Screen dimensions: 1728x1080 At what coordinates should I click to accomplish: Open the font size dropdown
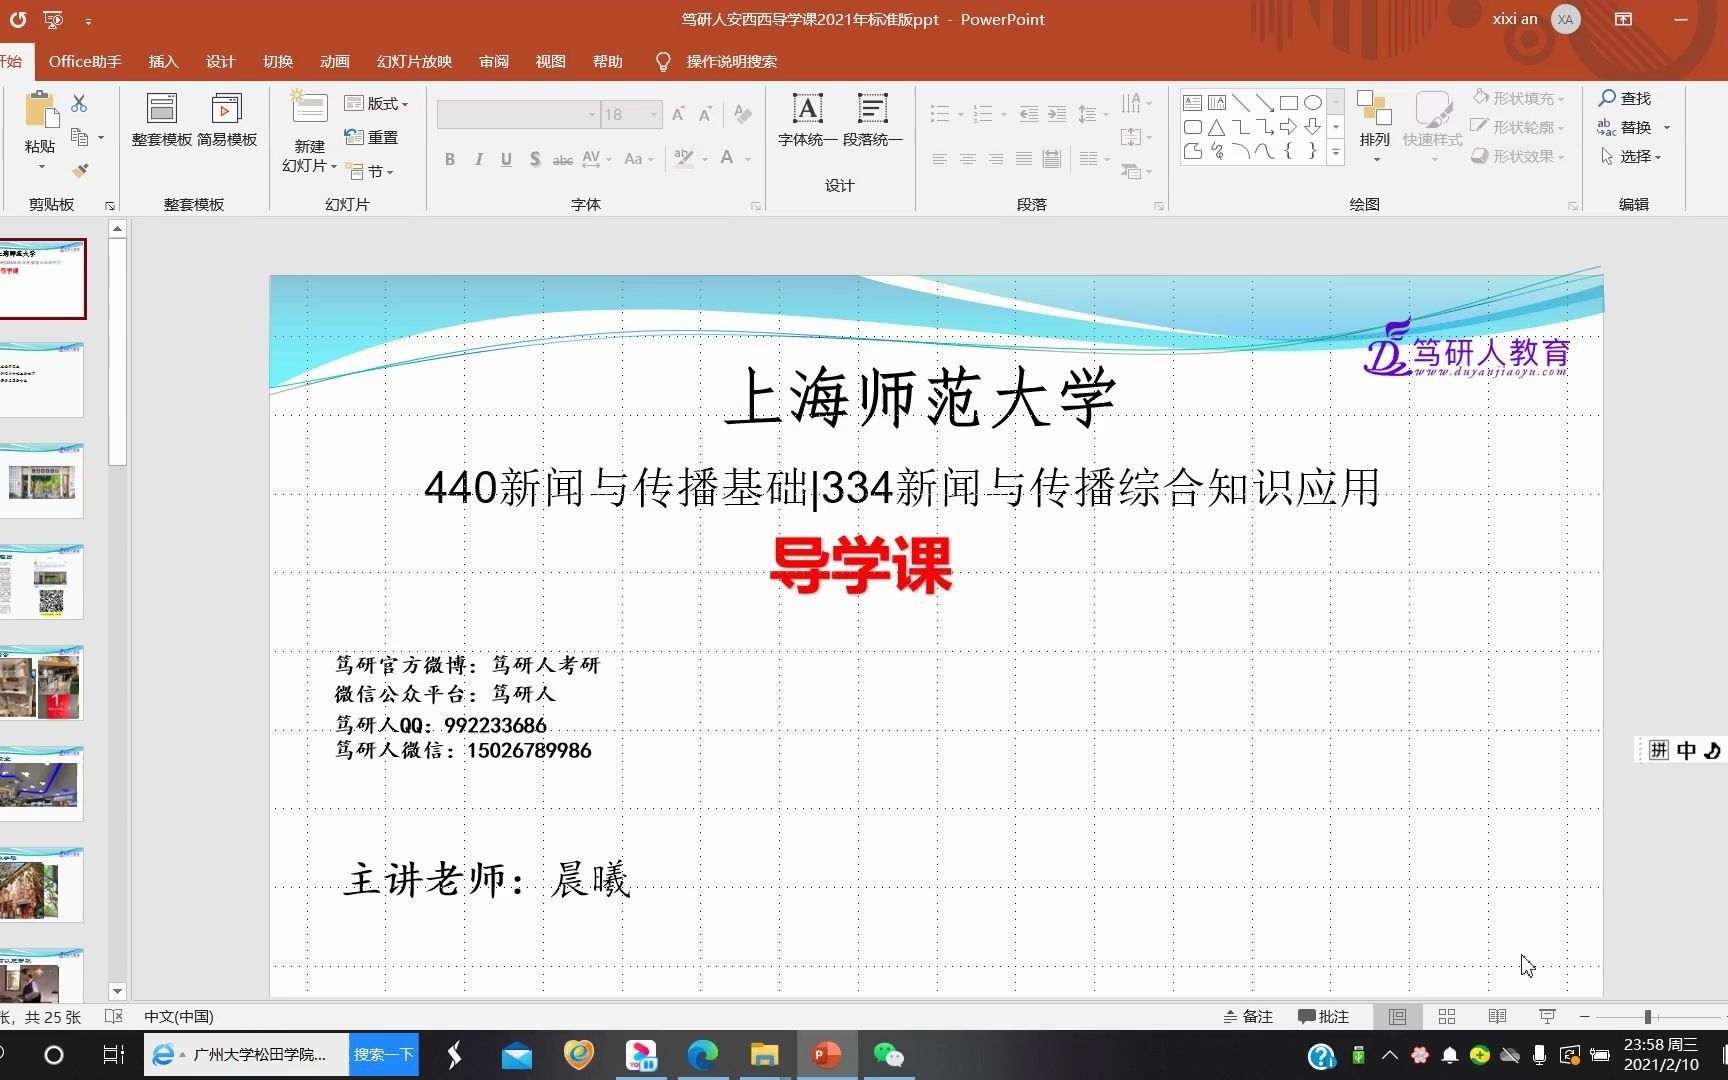(654, 114)
